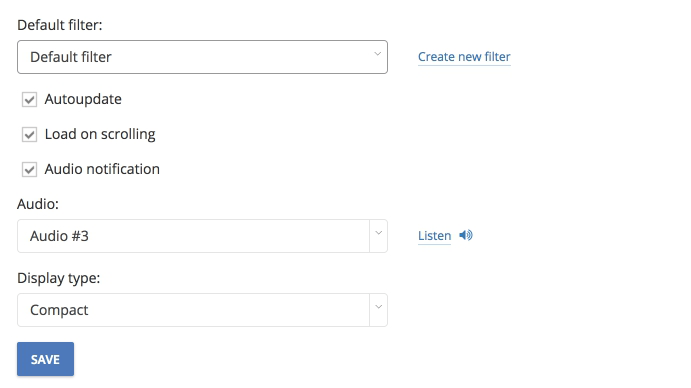Click the chevron arrow of Display type select
This screenshot has height=388, width=691.
click(379, 307)
